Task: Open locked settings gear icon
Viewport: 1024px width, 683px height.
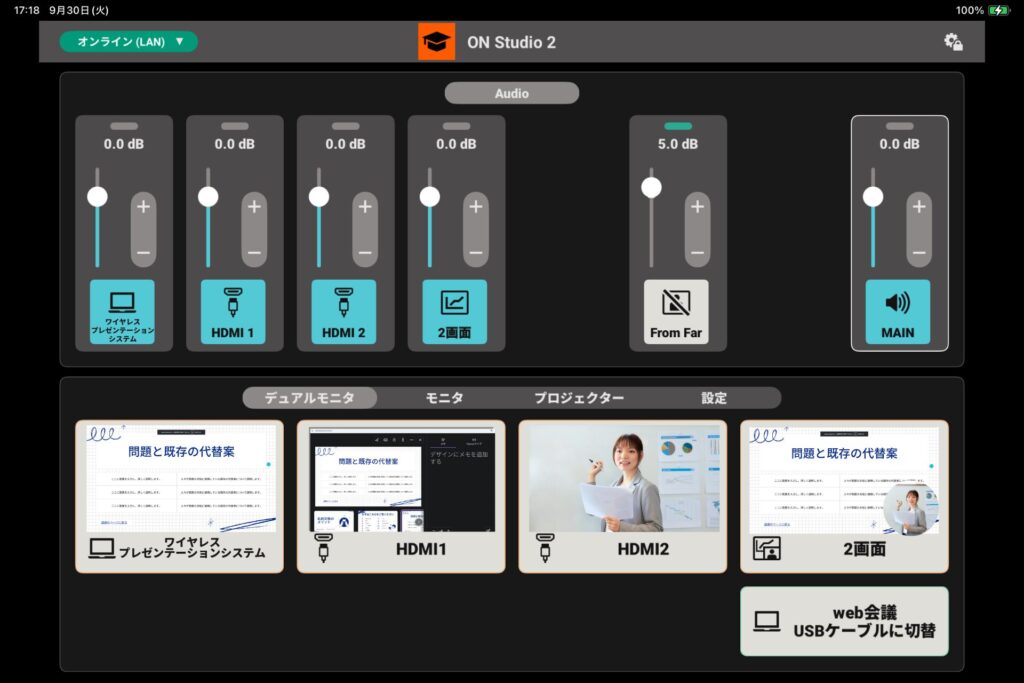Action: (x=953, y=42)
